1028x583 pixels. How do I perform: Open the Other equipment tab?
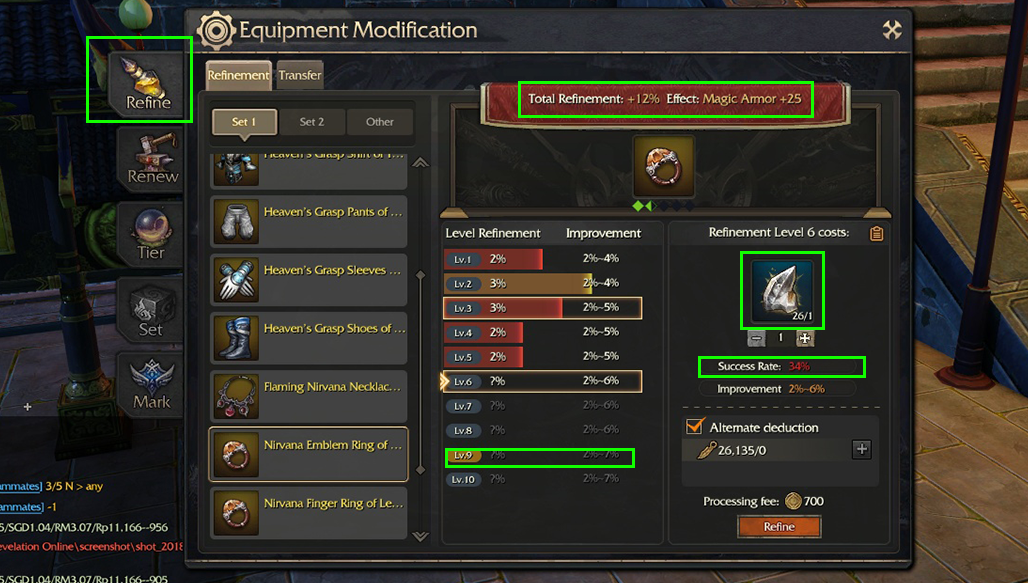[x=380, y=122]
